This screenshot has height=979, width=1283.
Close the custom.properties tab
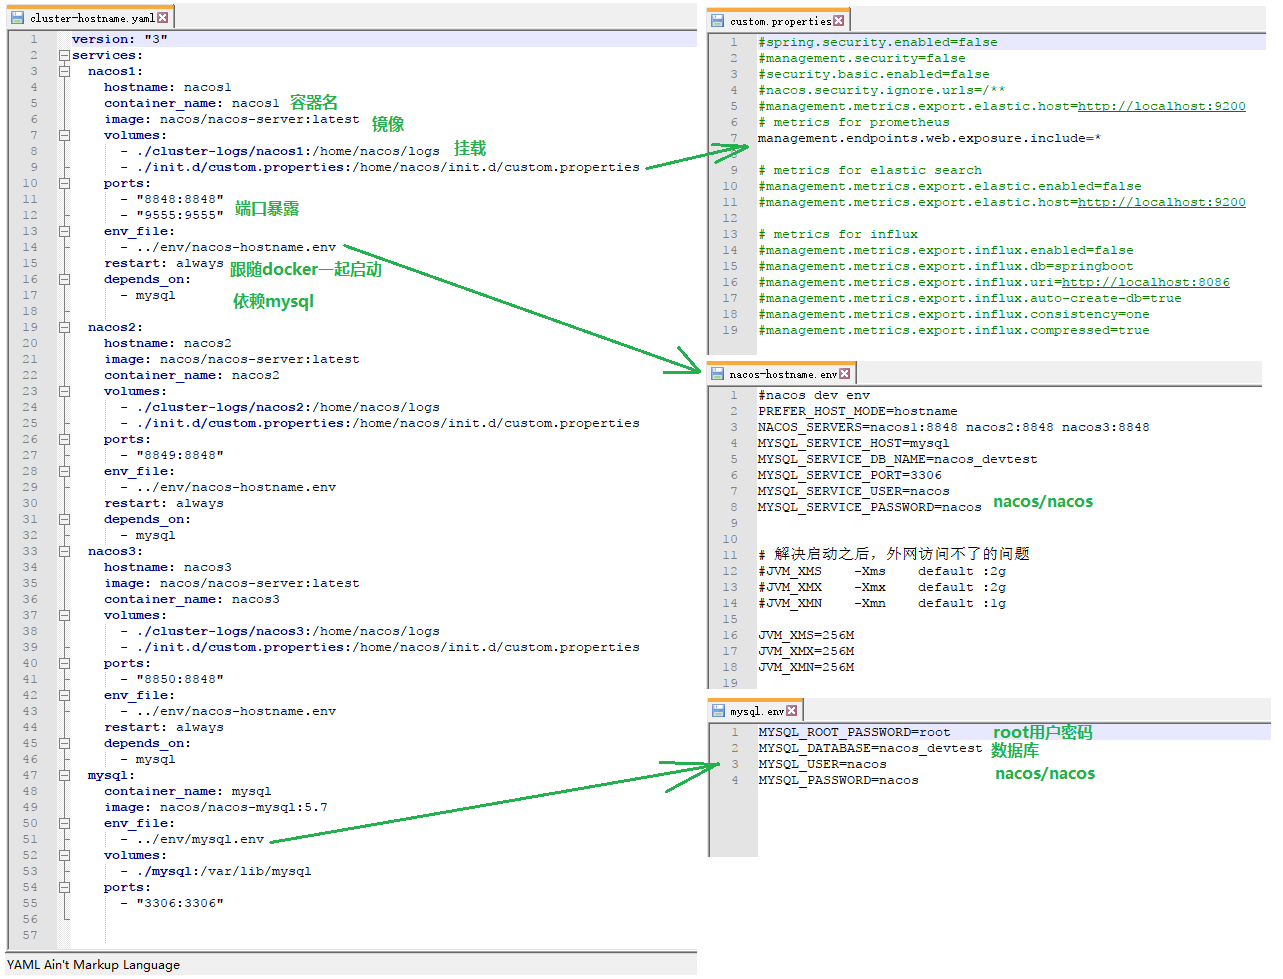(x=839, y=20)
